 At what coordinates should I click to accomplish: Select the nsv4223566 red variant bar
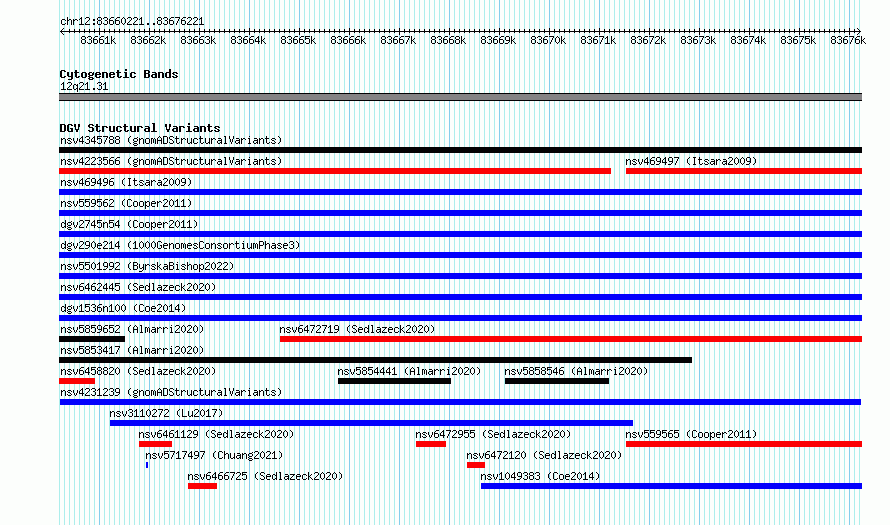[x=335, y=171]
